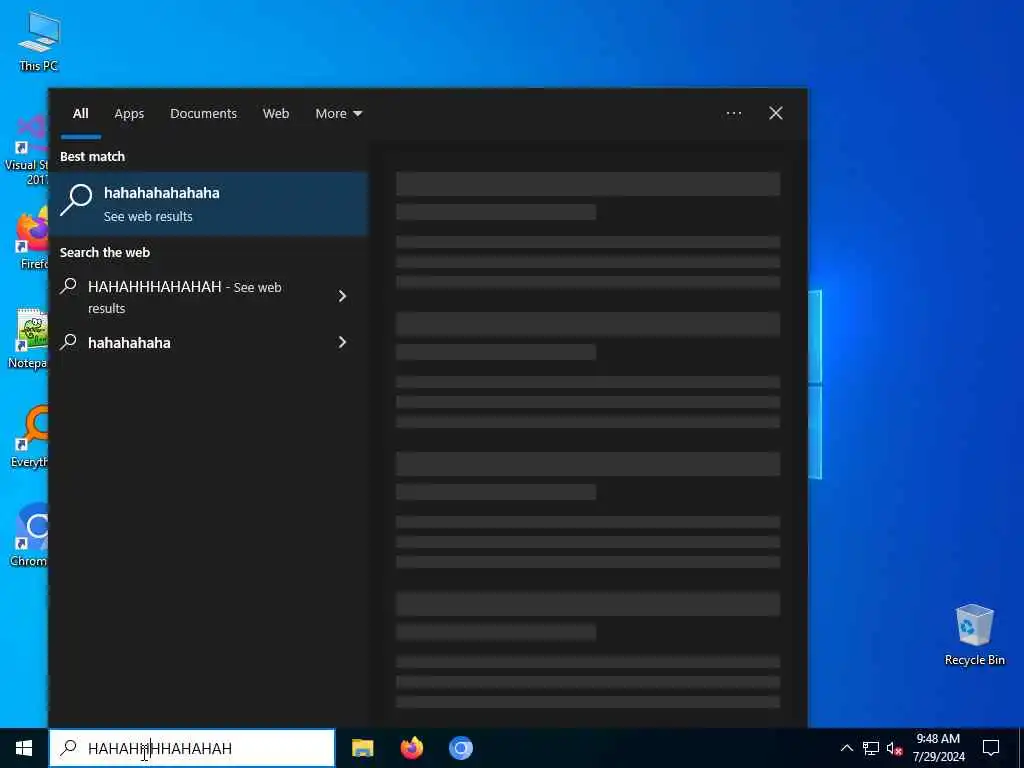Click the search magnifier in taskbar box

[x=69, y=748]
